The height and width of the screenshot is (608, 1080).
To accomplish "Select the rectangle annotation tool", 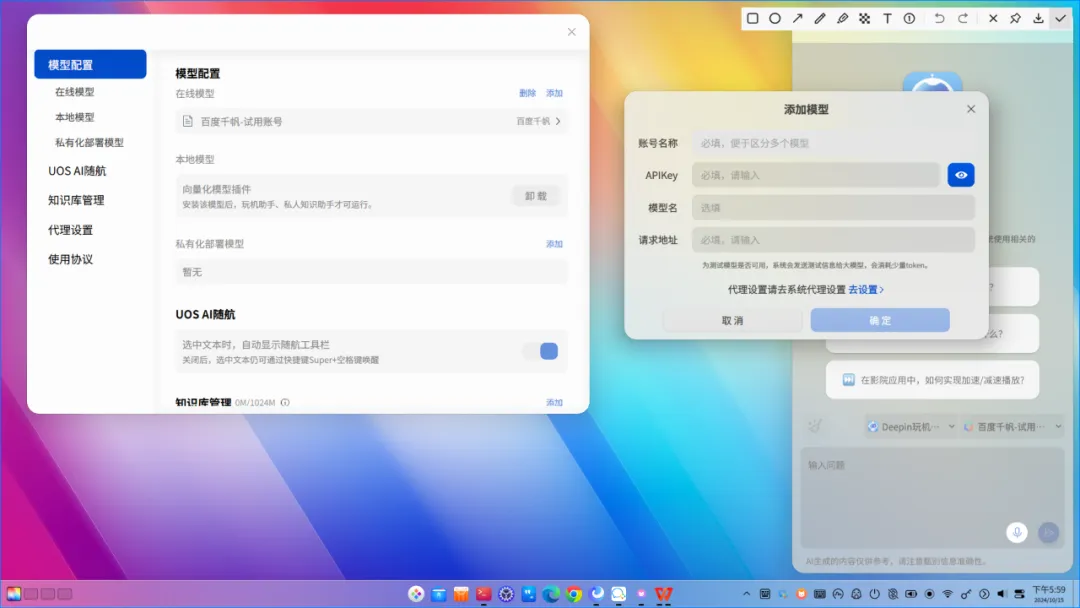I will click(x=752, y=19).
